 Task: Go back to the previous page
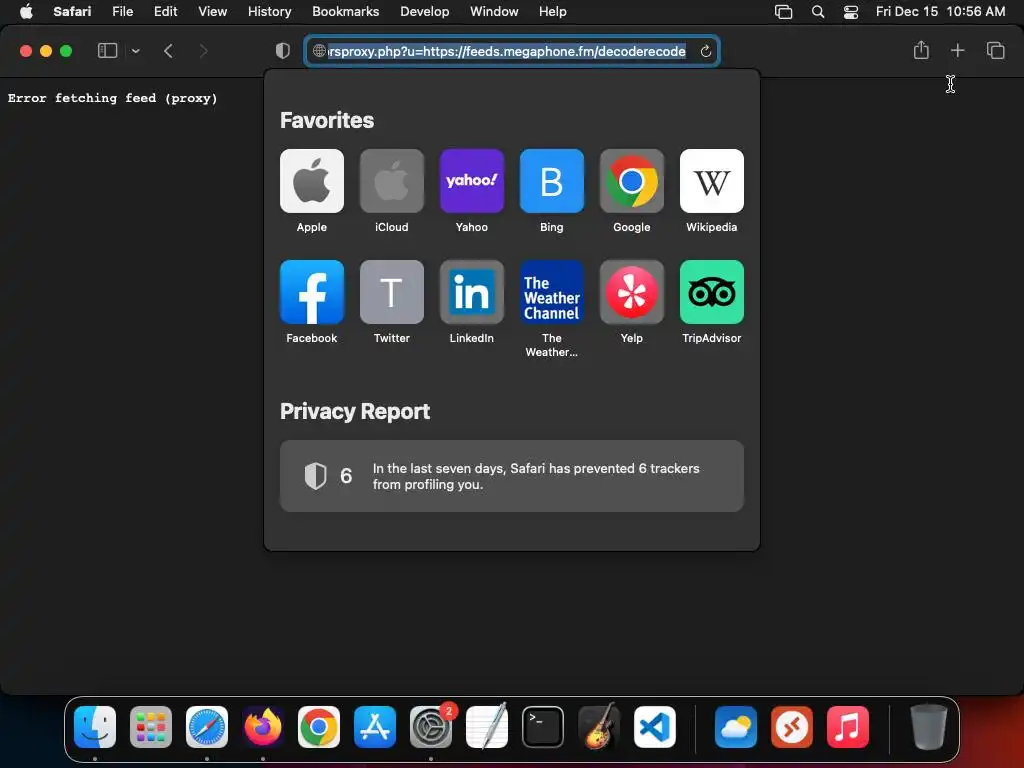168,51
